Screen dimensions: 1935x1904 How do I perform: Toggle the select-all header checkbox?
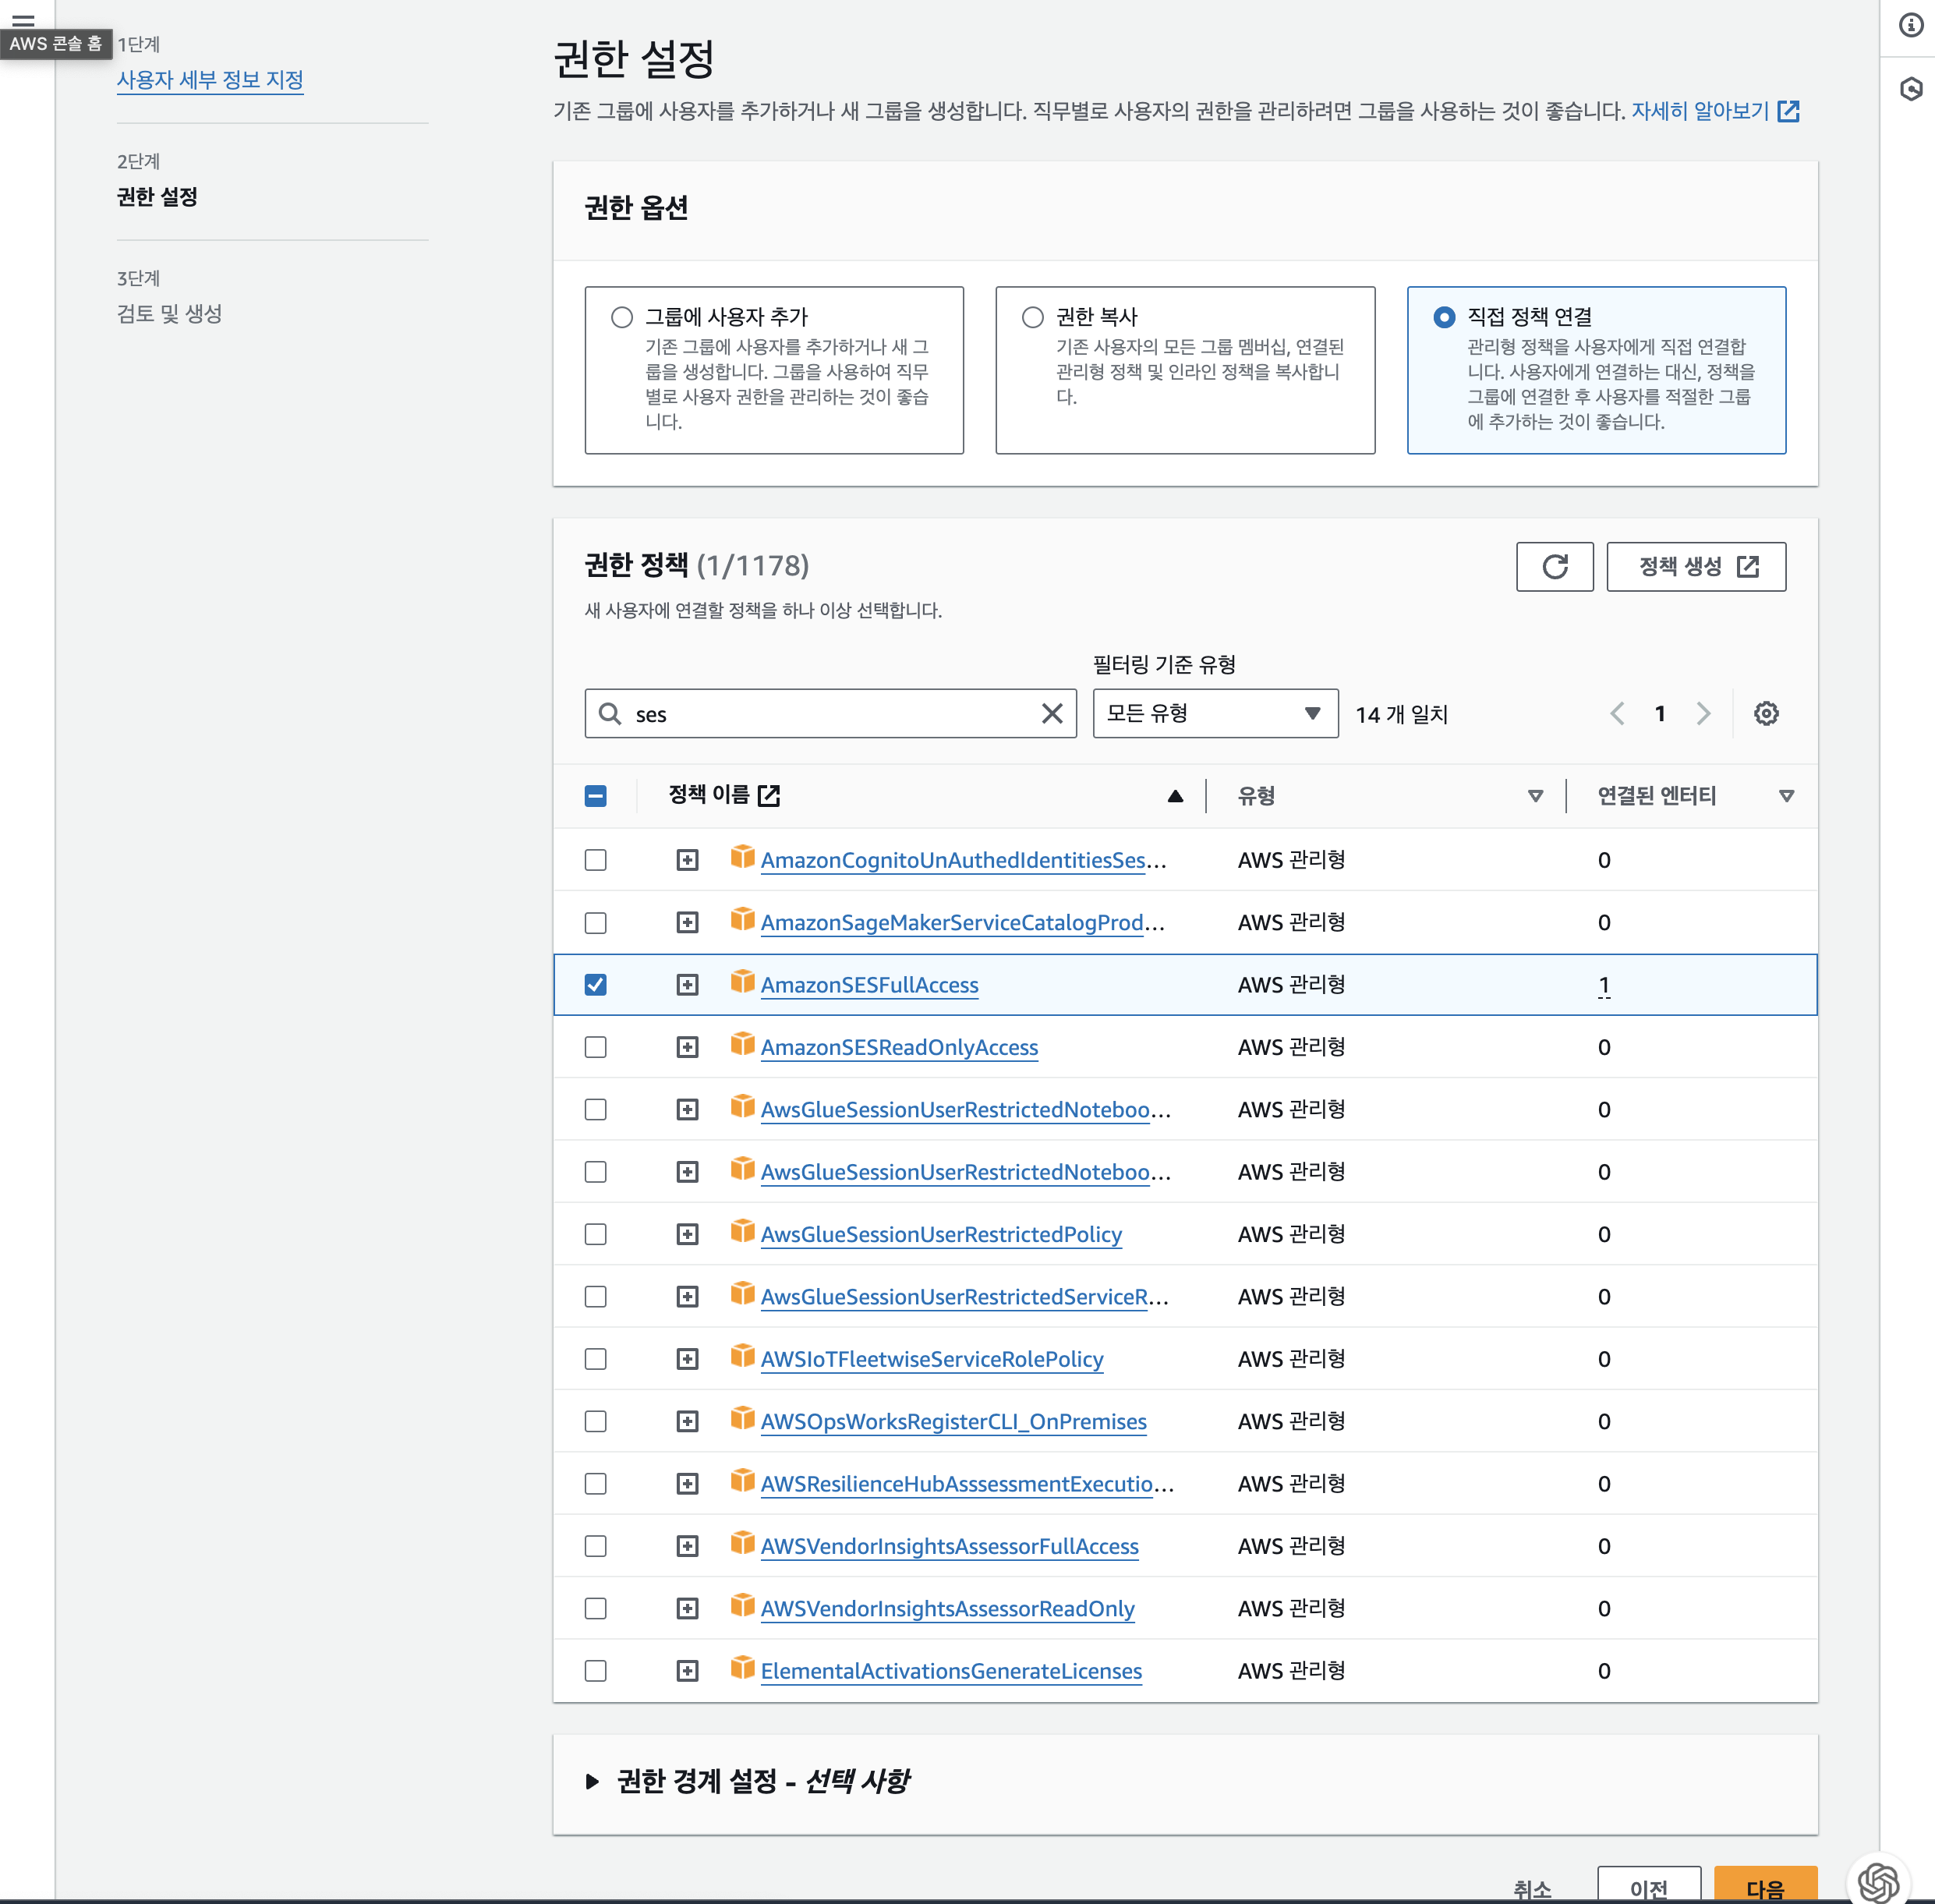point(595,796)
